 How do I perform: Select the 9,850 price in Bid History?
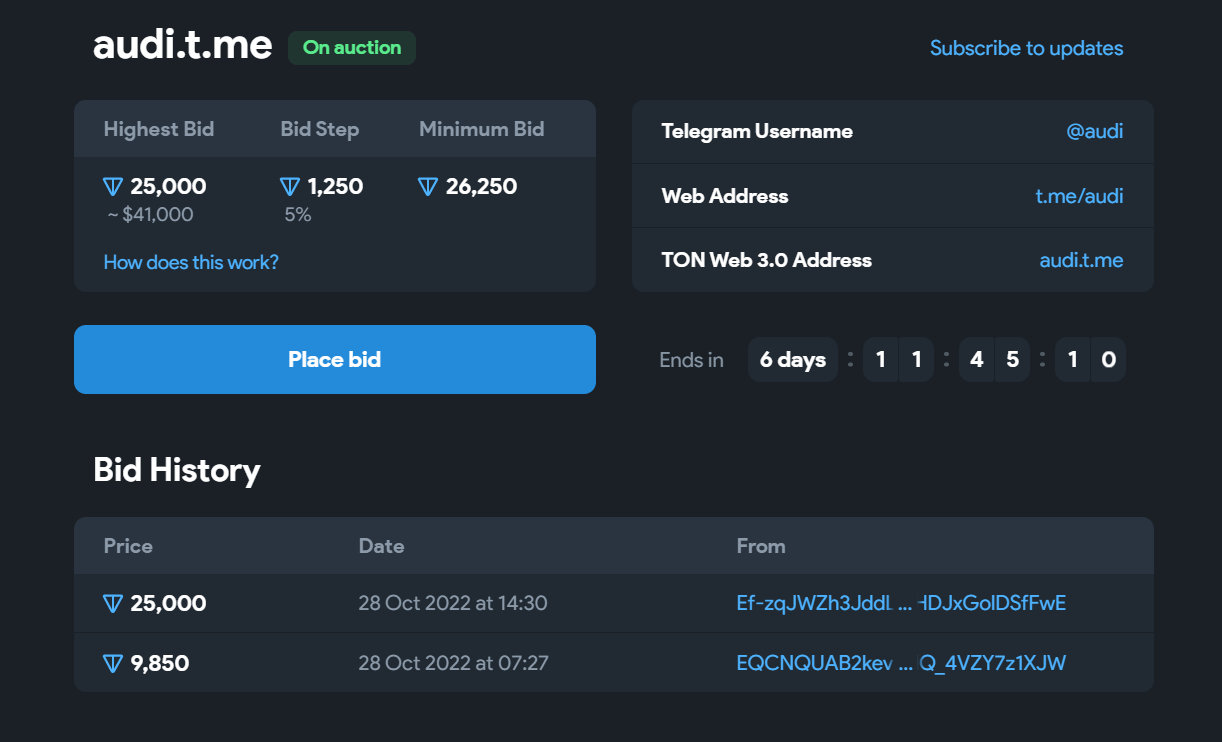[x=160, y=663]
